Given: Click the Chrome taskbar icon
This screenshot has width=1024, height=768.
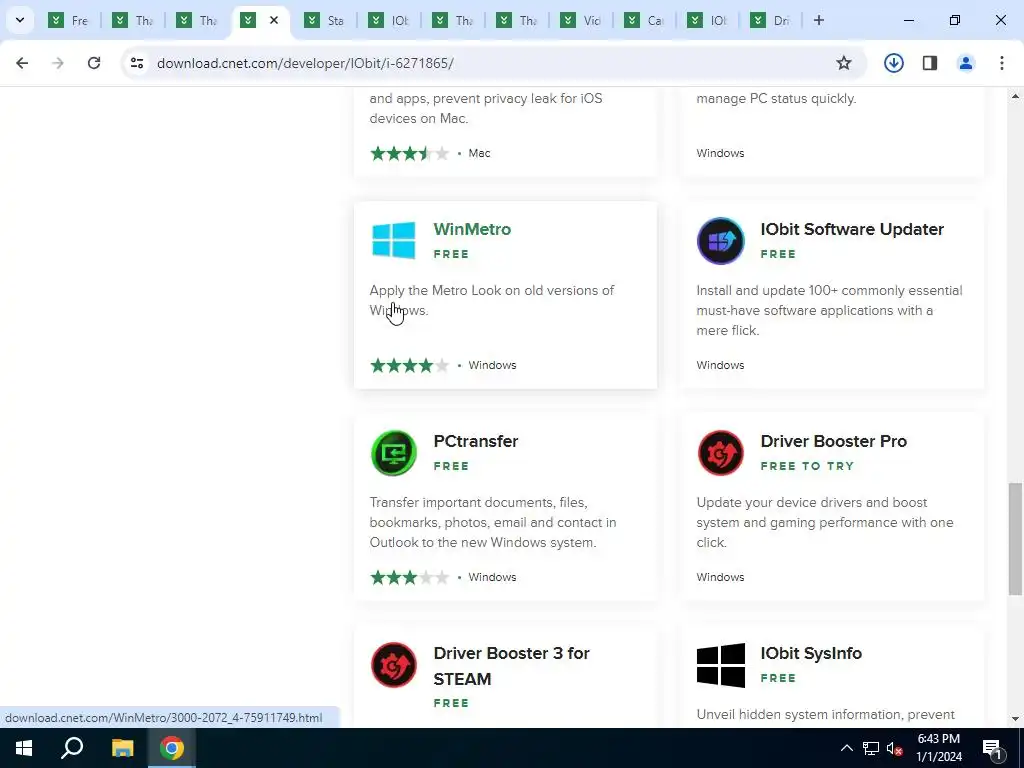Looking at the screenshot, I should [x=172, y=748].
